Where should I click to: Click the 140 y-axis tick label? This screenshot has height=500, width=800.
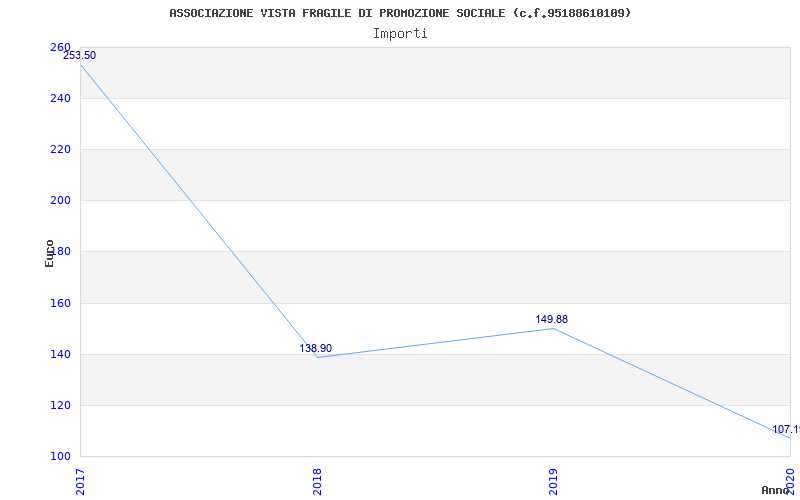tap(60, 354)
